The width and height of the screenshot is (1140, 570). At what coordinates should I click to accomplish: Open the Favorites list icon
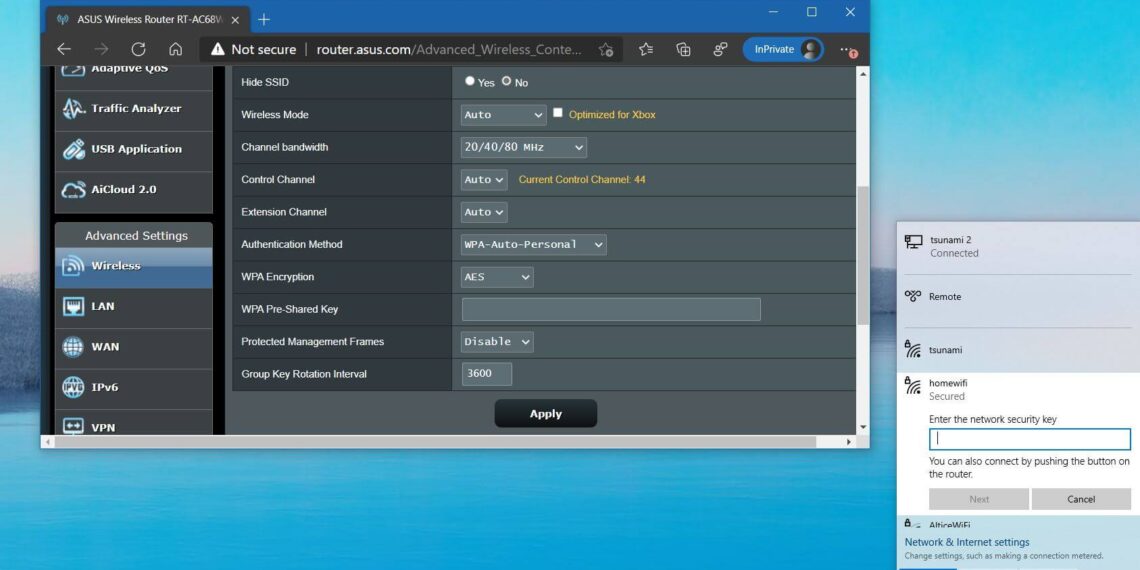coord(646,49)
